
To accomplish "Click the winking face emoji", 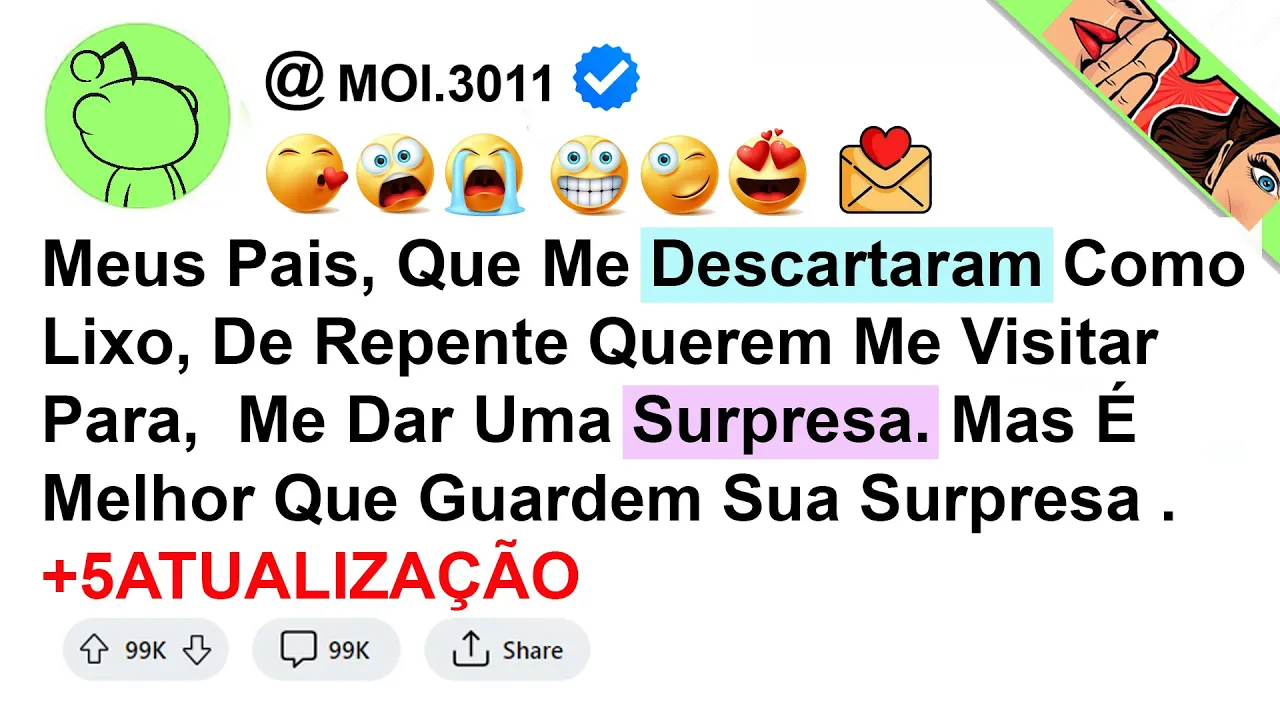I will point(679,175).
